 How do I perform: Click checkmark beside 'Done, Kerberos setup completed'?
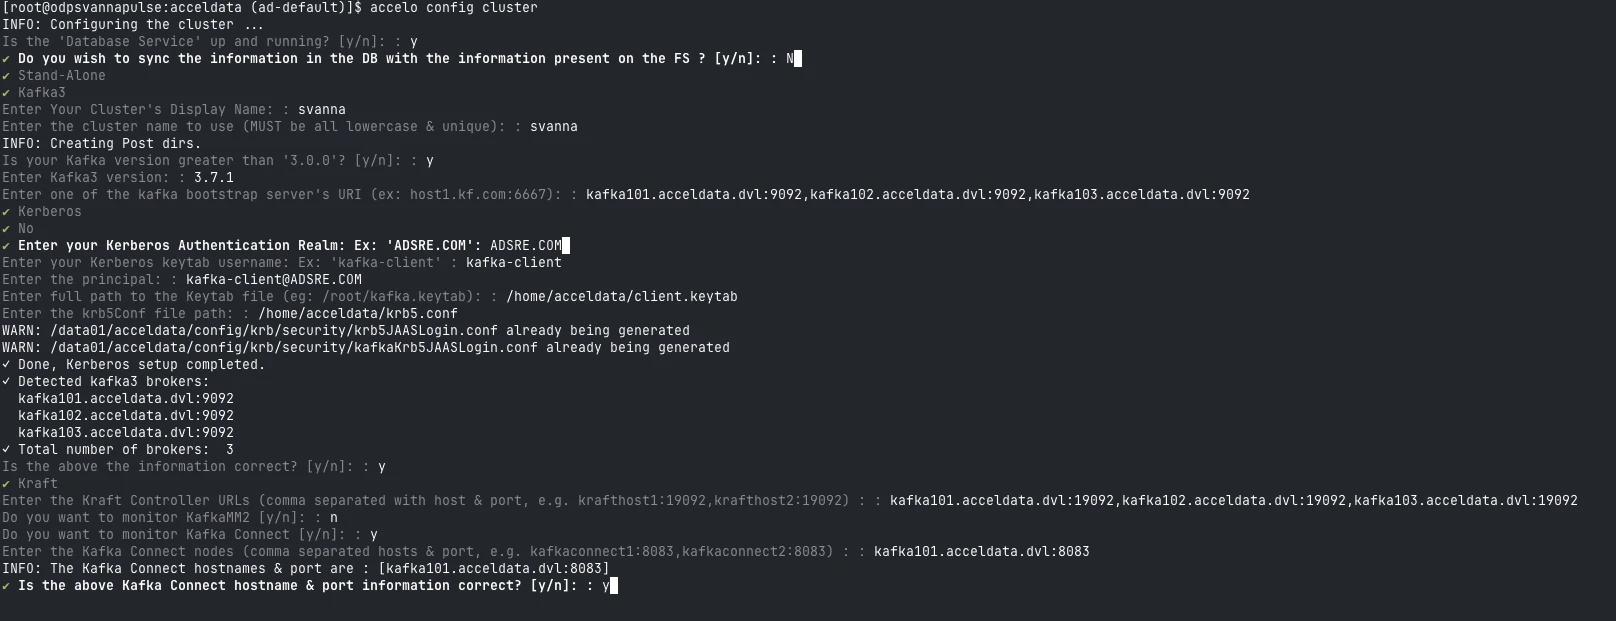click(6, 365)
